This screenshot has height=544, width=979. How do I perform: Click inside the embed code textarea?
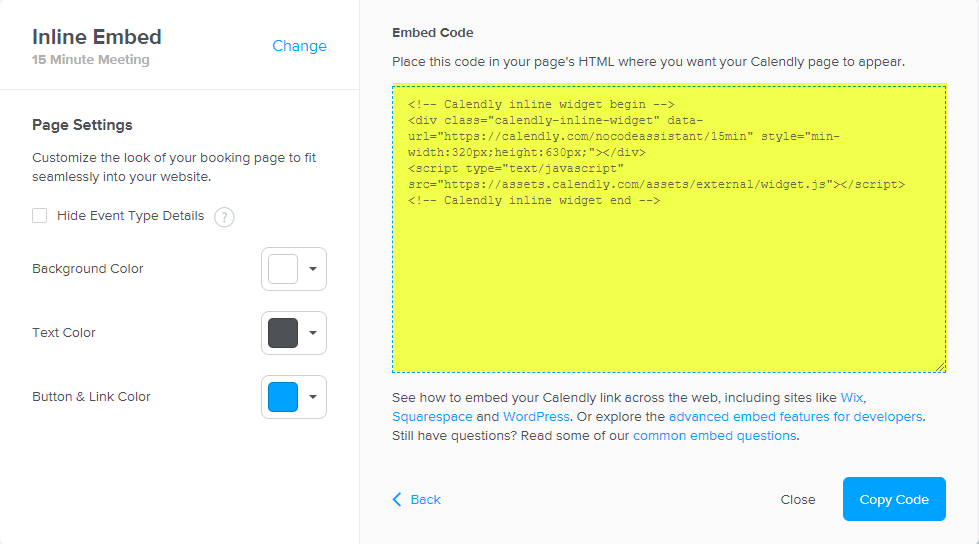pyautogui.click(x=669, y=229)
